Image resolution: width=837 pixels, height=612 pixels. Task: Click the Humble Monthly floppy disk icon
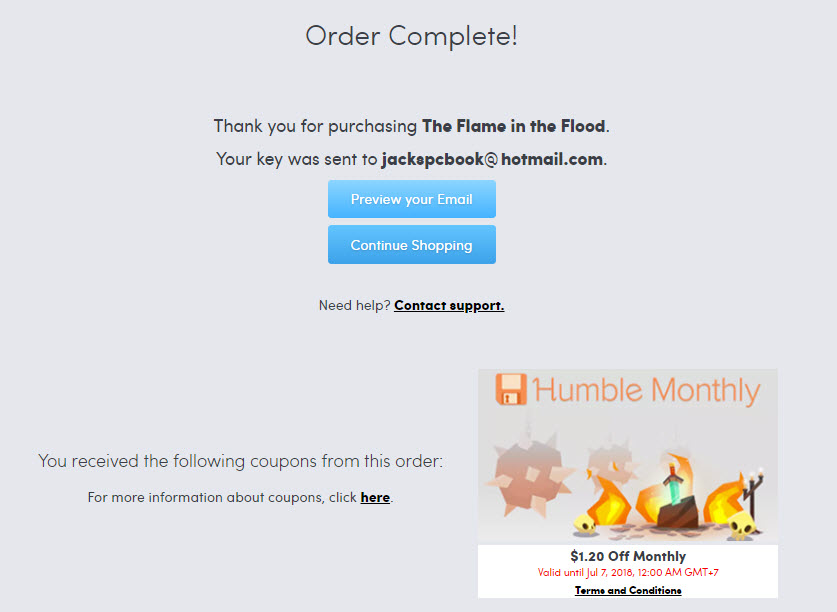click(x=511, y=389)
